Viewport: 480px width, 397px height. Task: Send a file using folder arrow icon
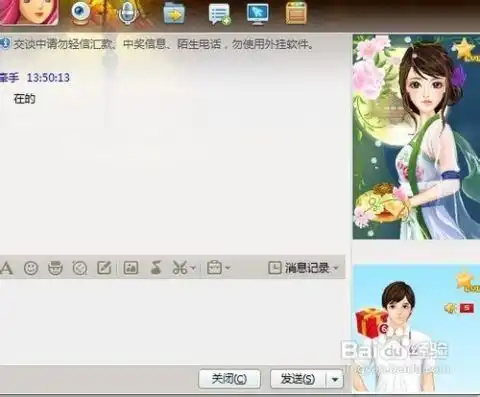click(x=174, y=13)
